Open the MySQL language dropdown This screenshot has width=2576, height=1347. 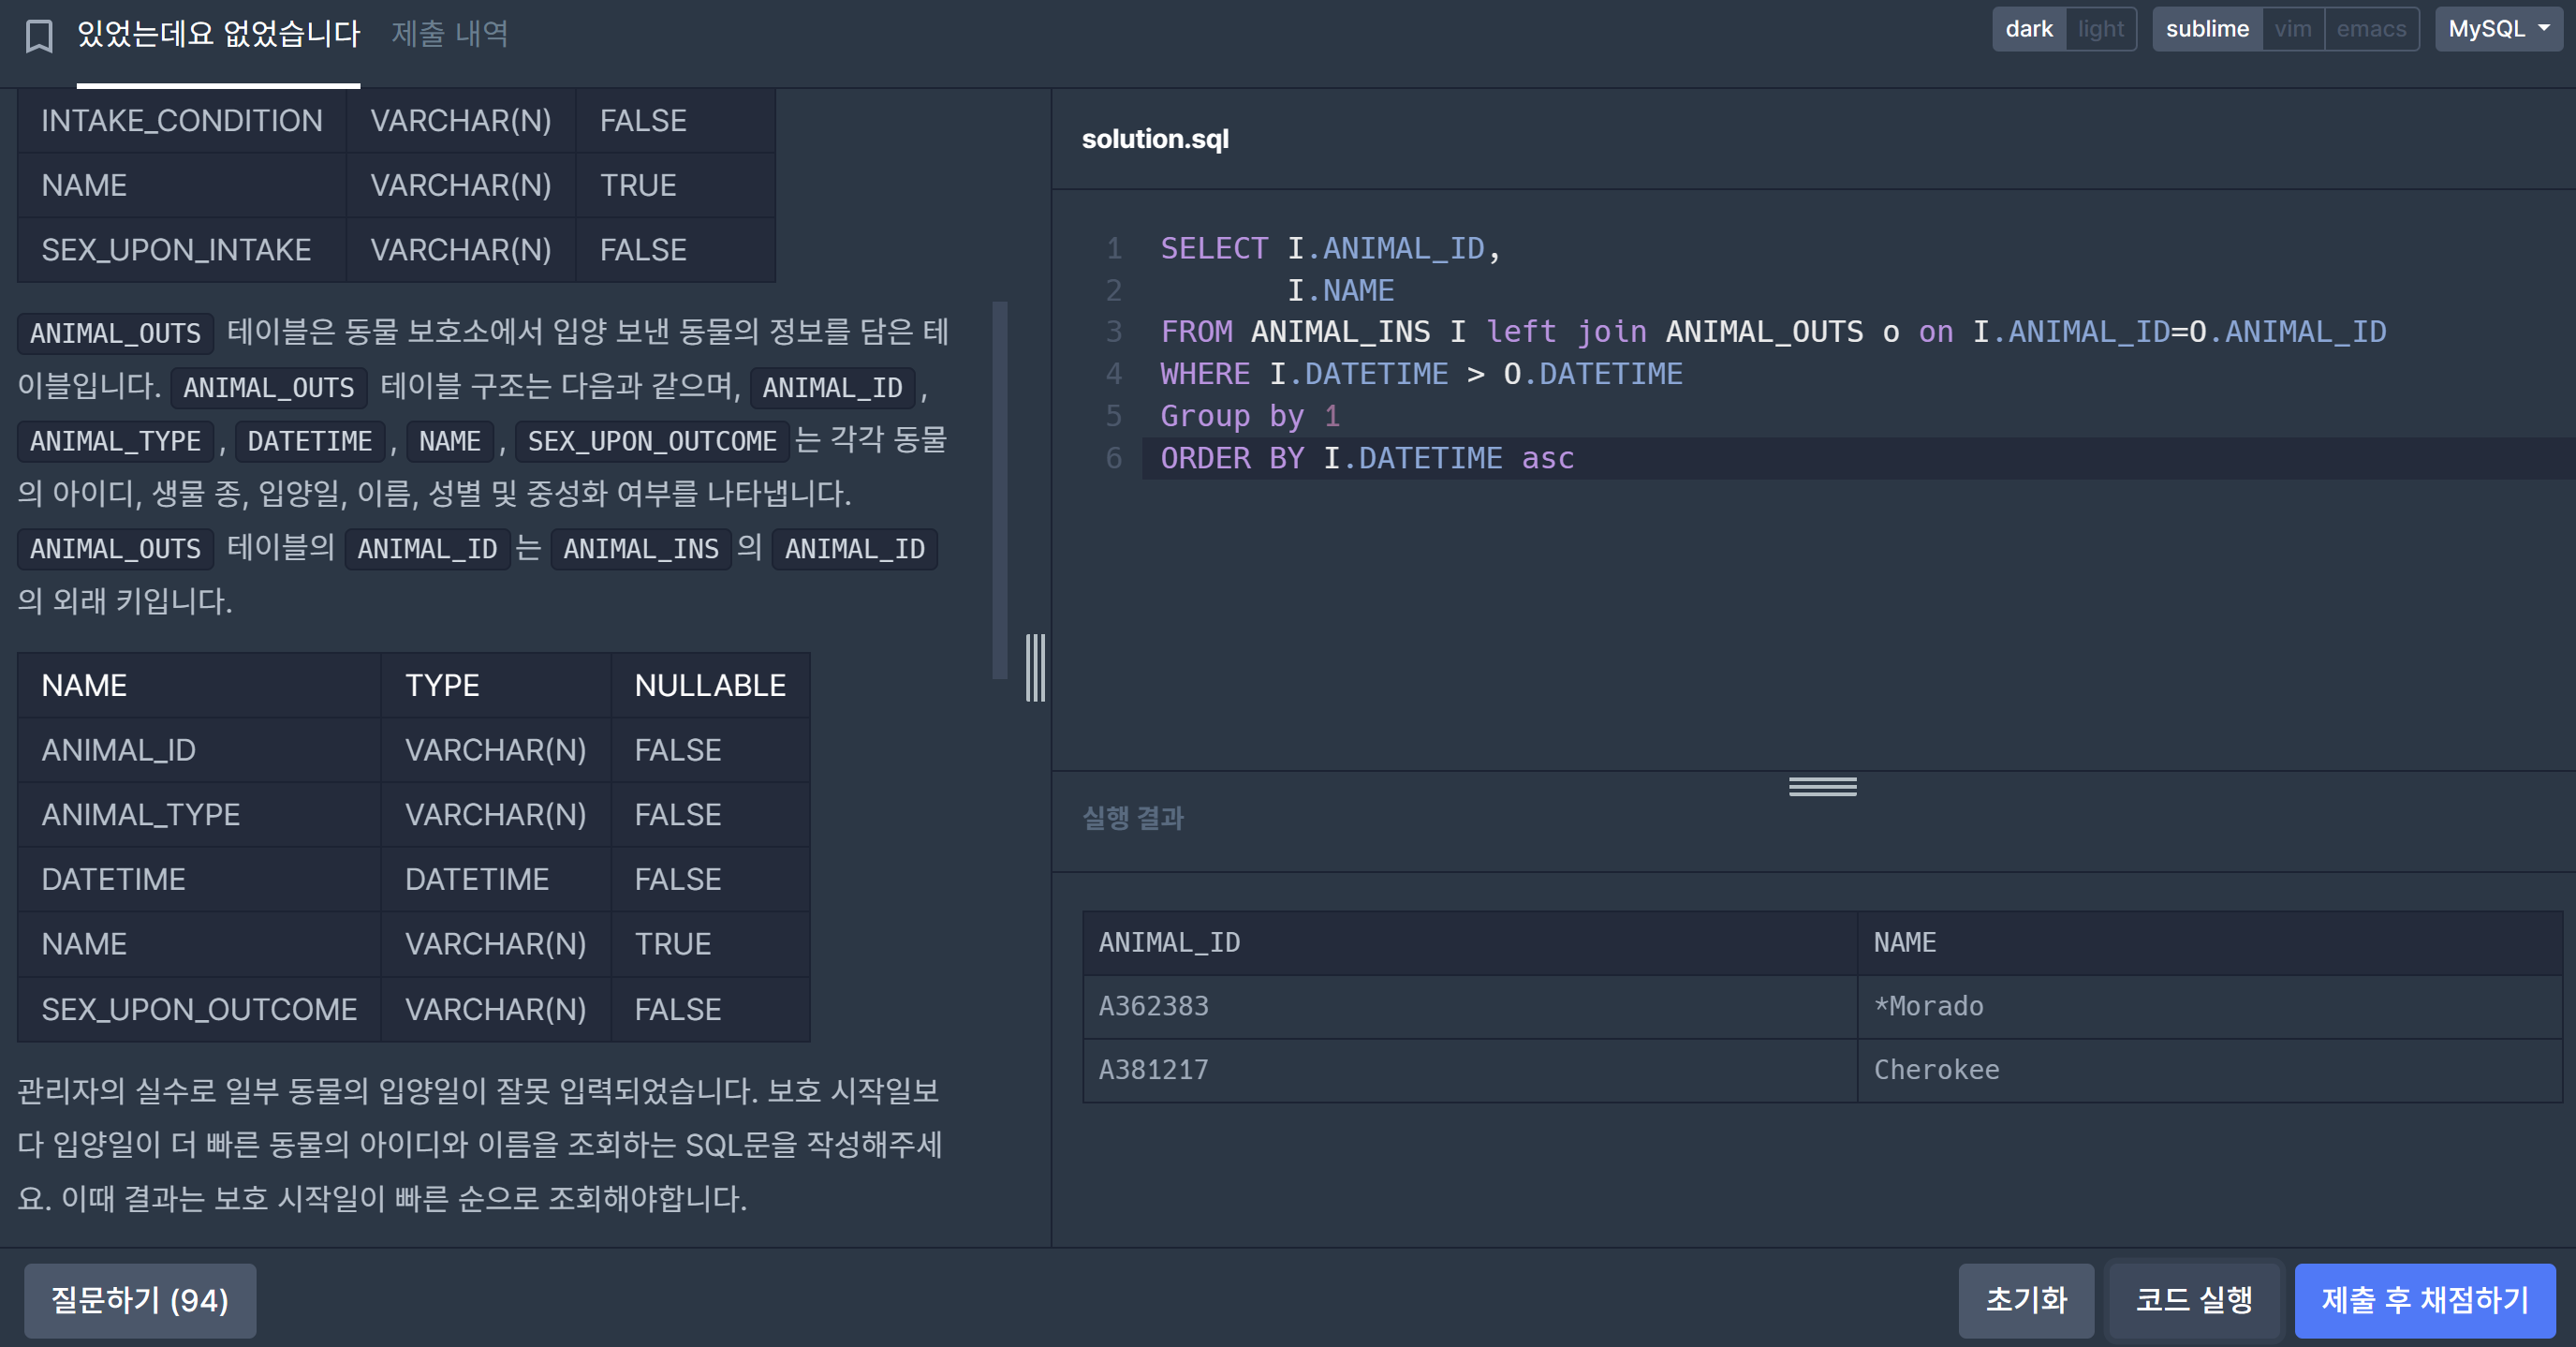coord(2497,29)
